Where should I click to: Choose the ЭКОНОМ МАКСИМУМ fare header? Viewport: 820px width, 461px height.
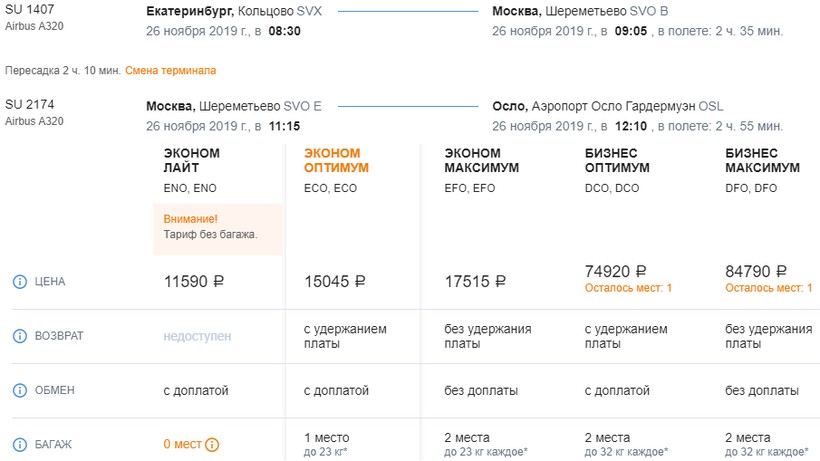pos(482,160)
